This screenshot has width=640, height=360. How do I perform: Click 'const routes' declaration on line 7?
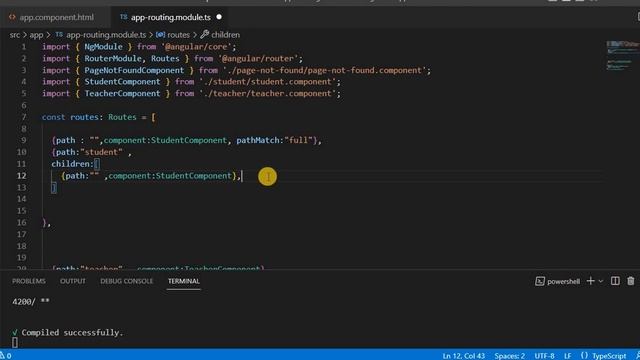click(x=70, y=117)
